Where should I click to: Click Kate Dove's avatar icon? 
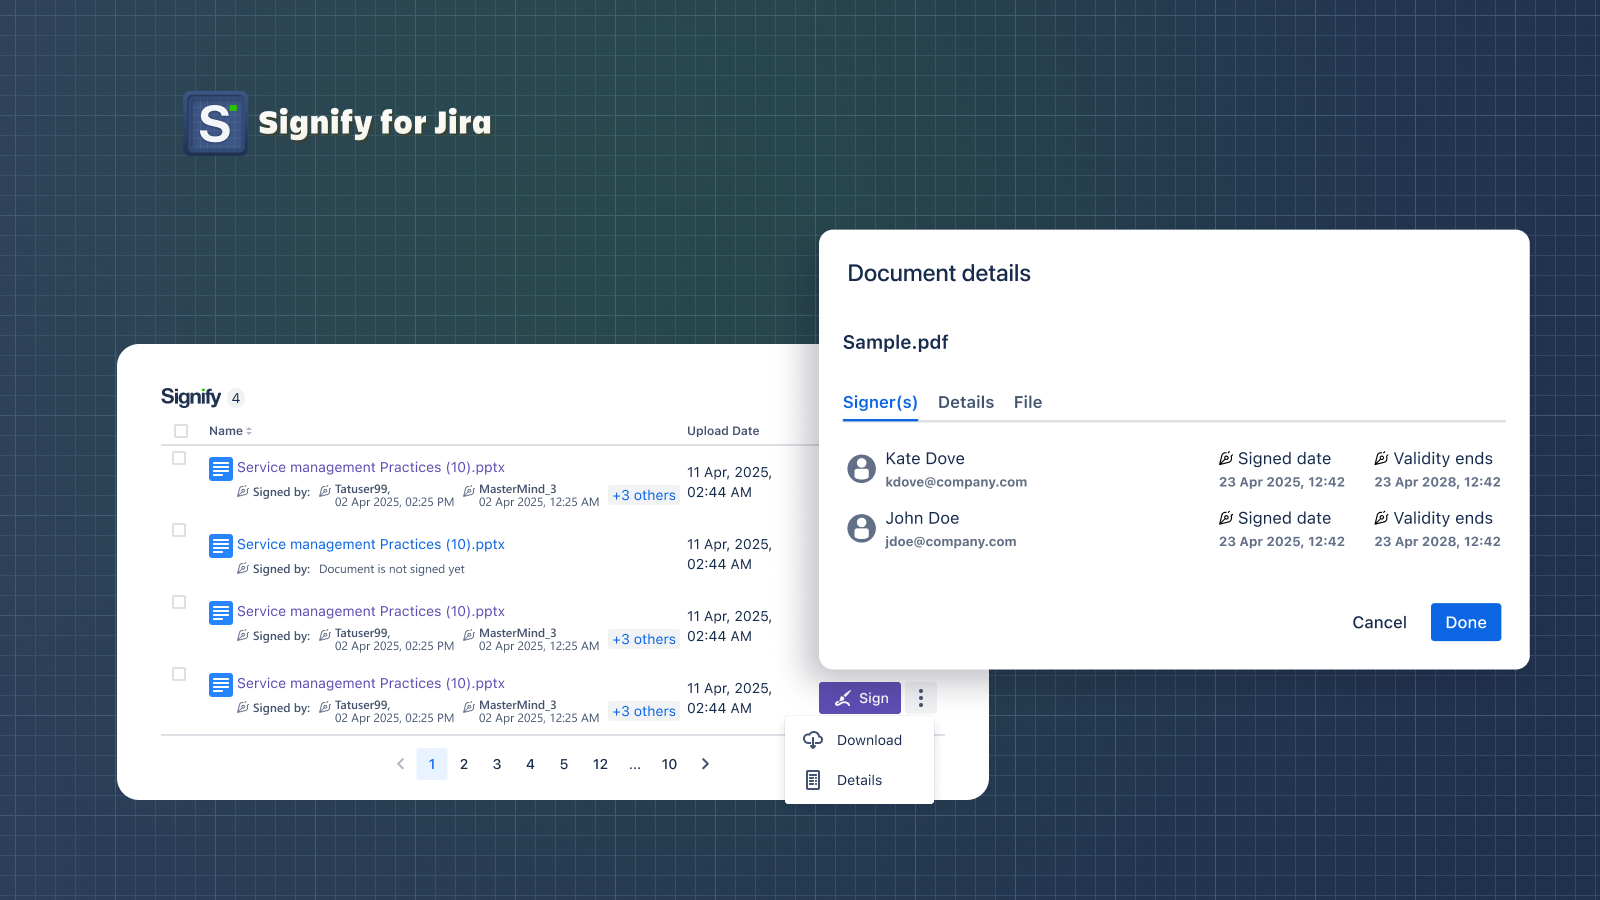tap(861, 468)
